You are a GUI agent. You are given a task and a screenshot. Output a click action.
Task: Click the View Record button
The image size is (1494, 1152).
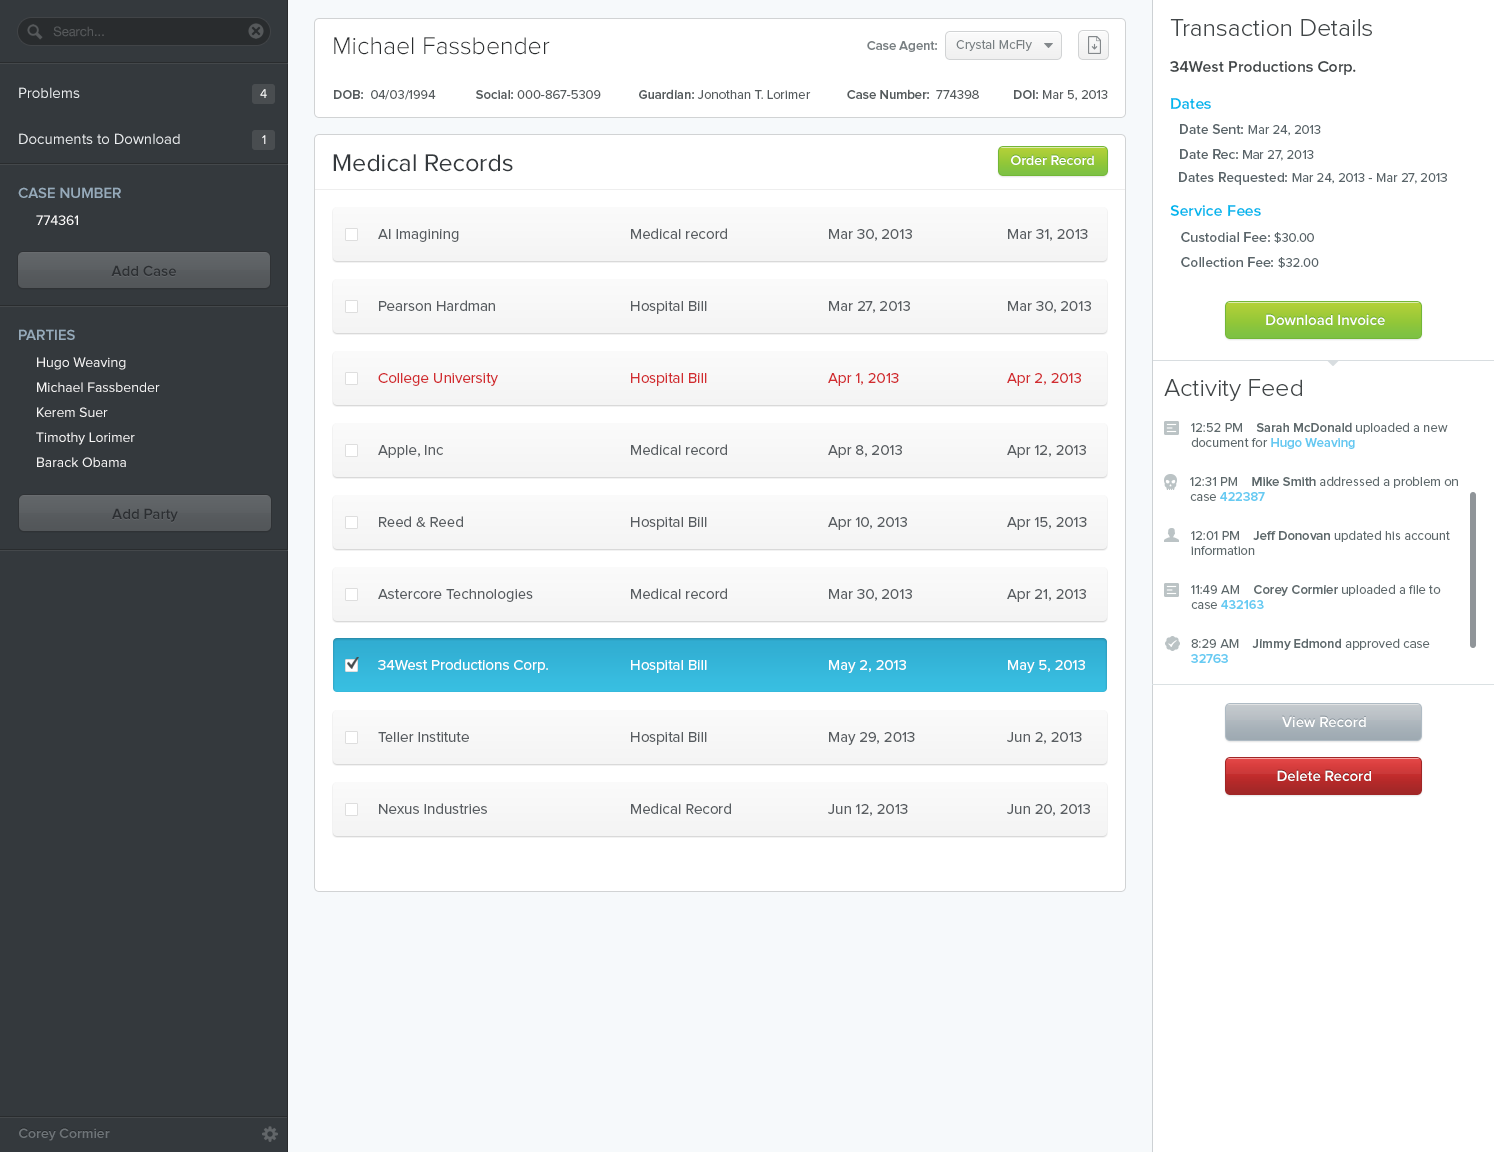1323,722
